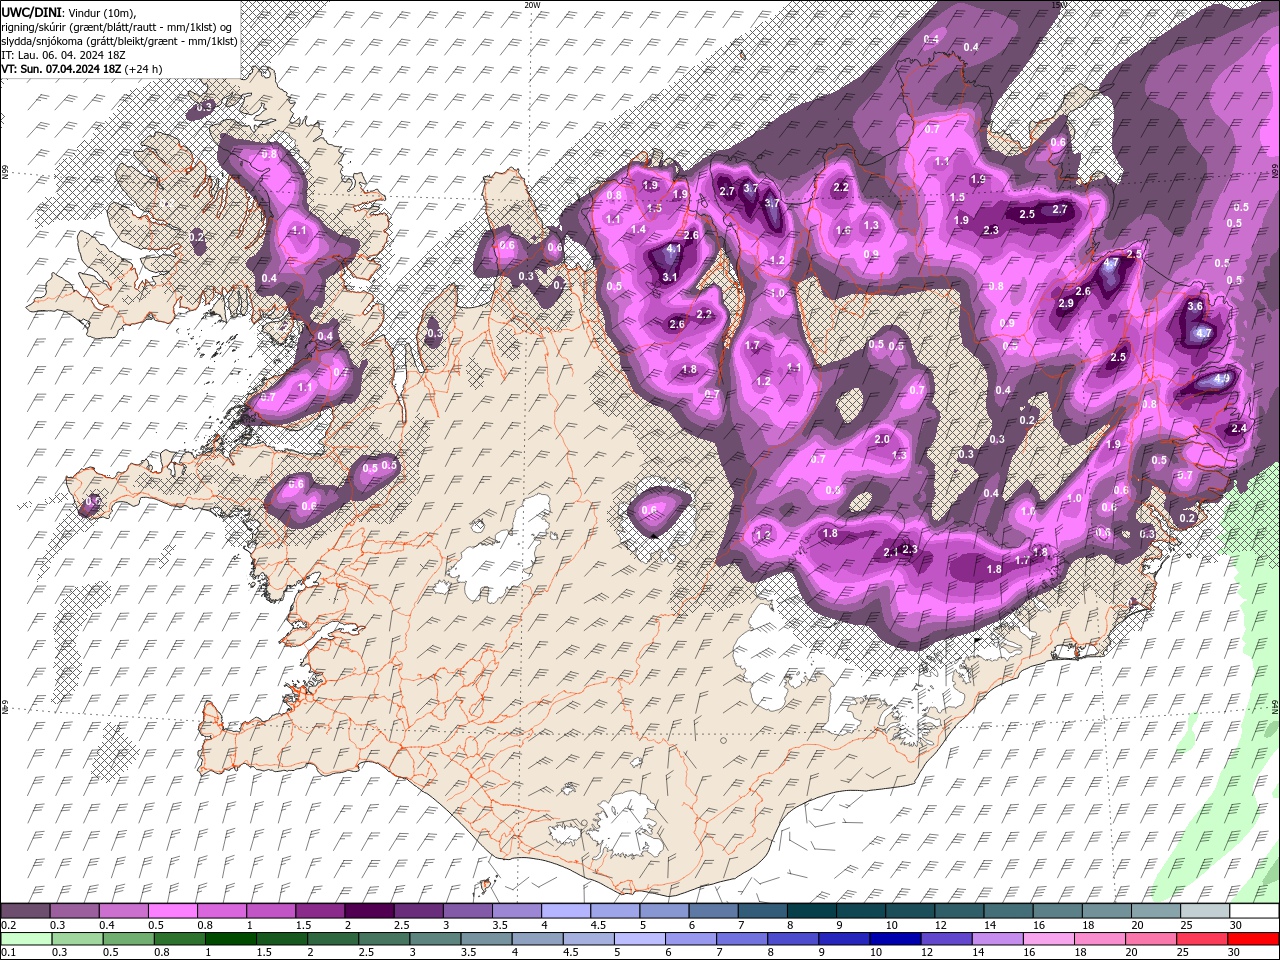
Task: Click the '2.5' label on the green scale
Action: (366, 953)
